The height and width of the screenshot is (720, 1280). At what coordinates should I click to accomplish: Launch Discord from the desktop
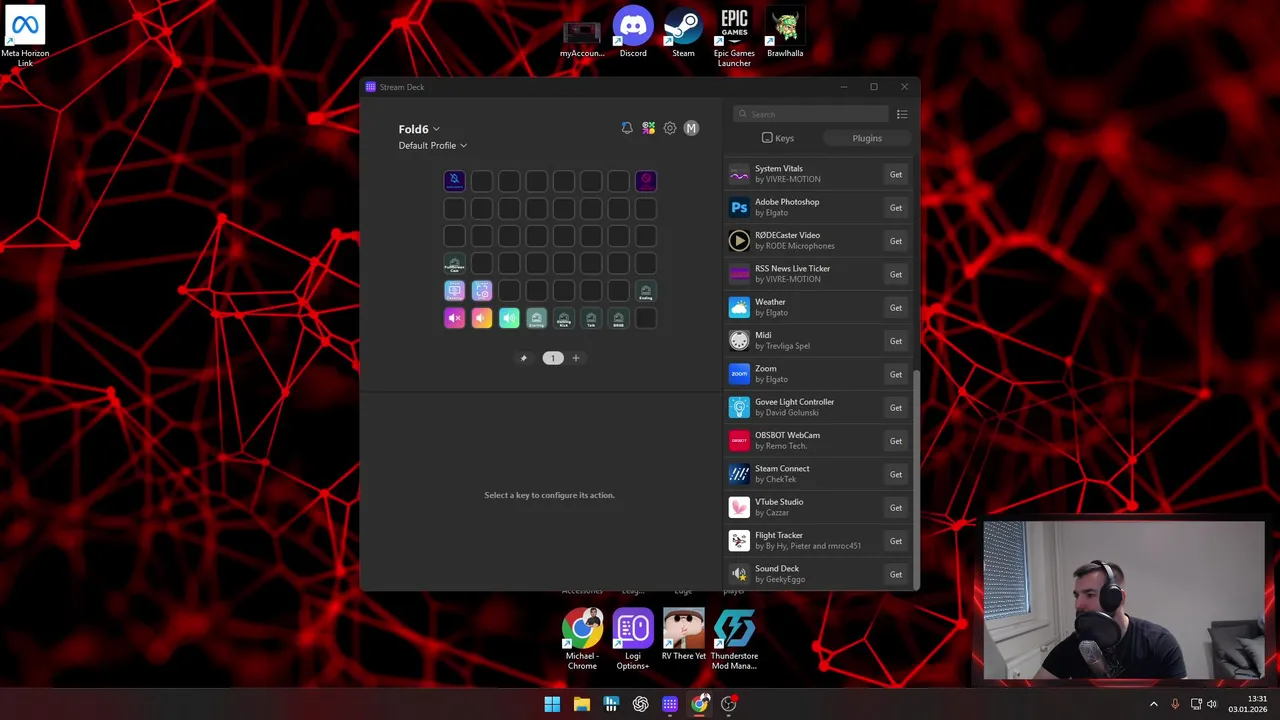633,32
